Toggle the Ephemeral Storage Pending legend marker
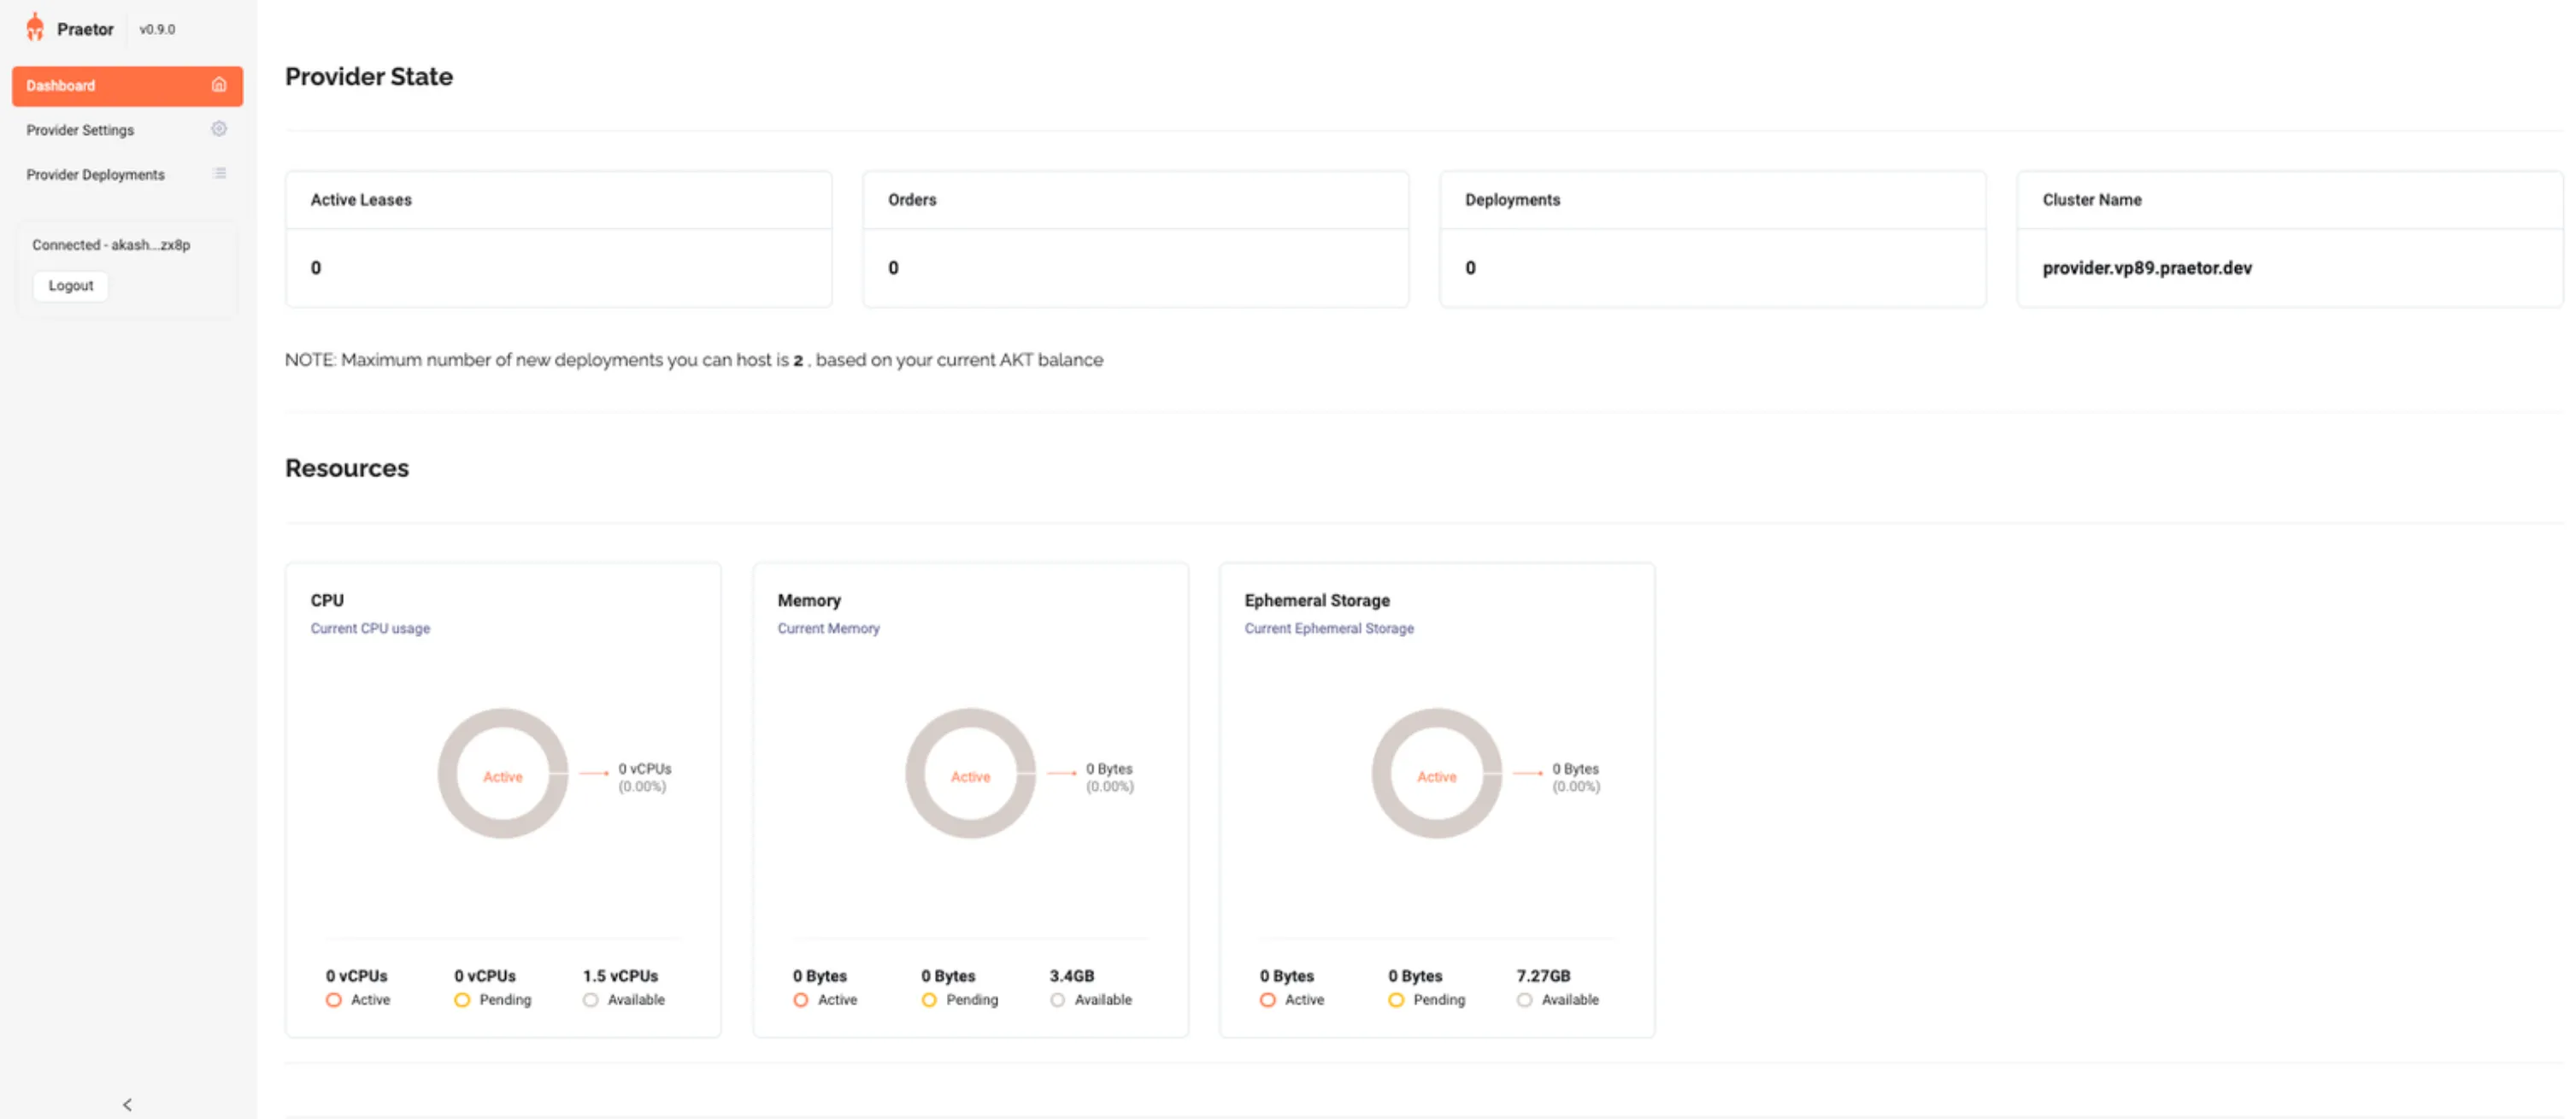The image size is (2576, 1119). click(x=1396, y=999)
